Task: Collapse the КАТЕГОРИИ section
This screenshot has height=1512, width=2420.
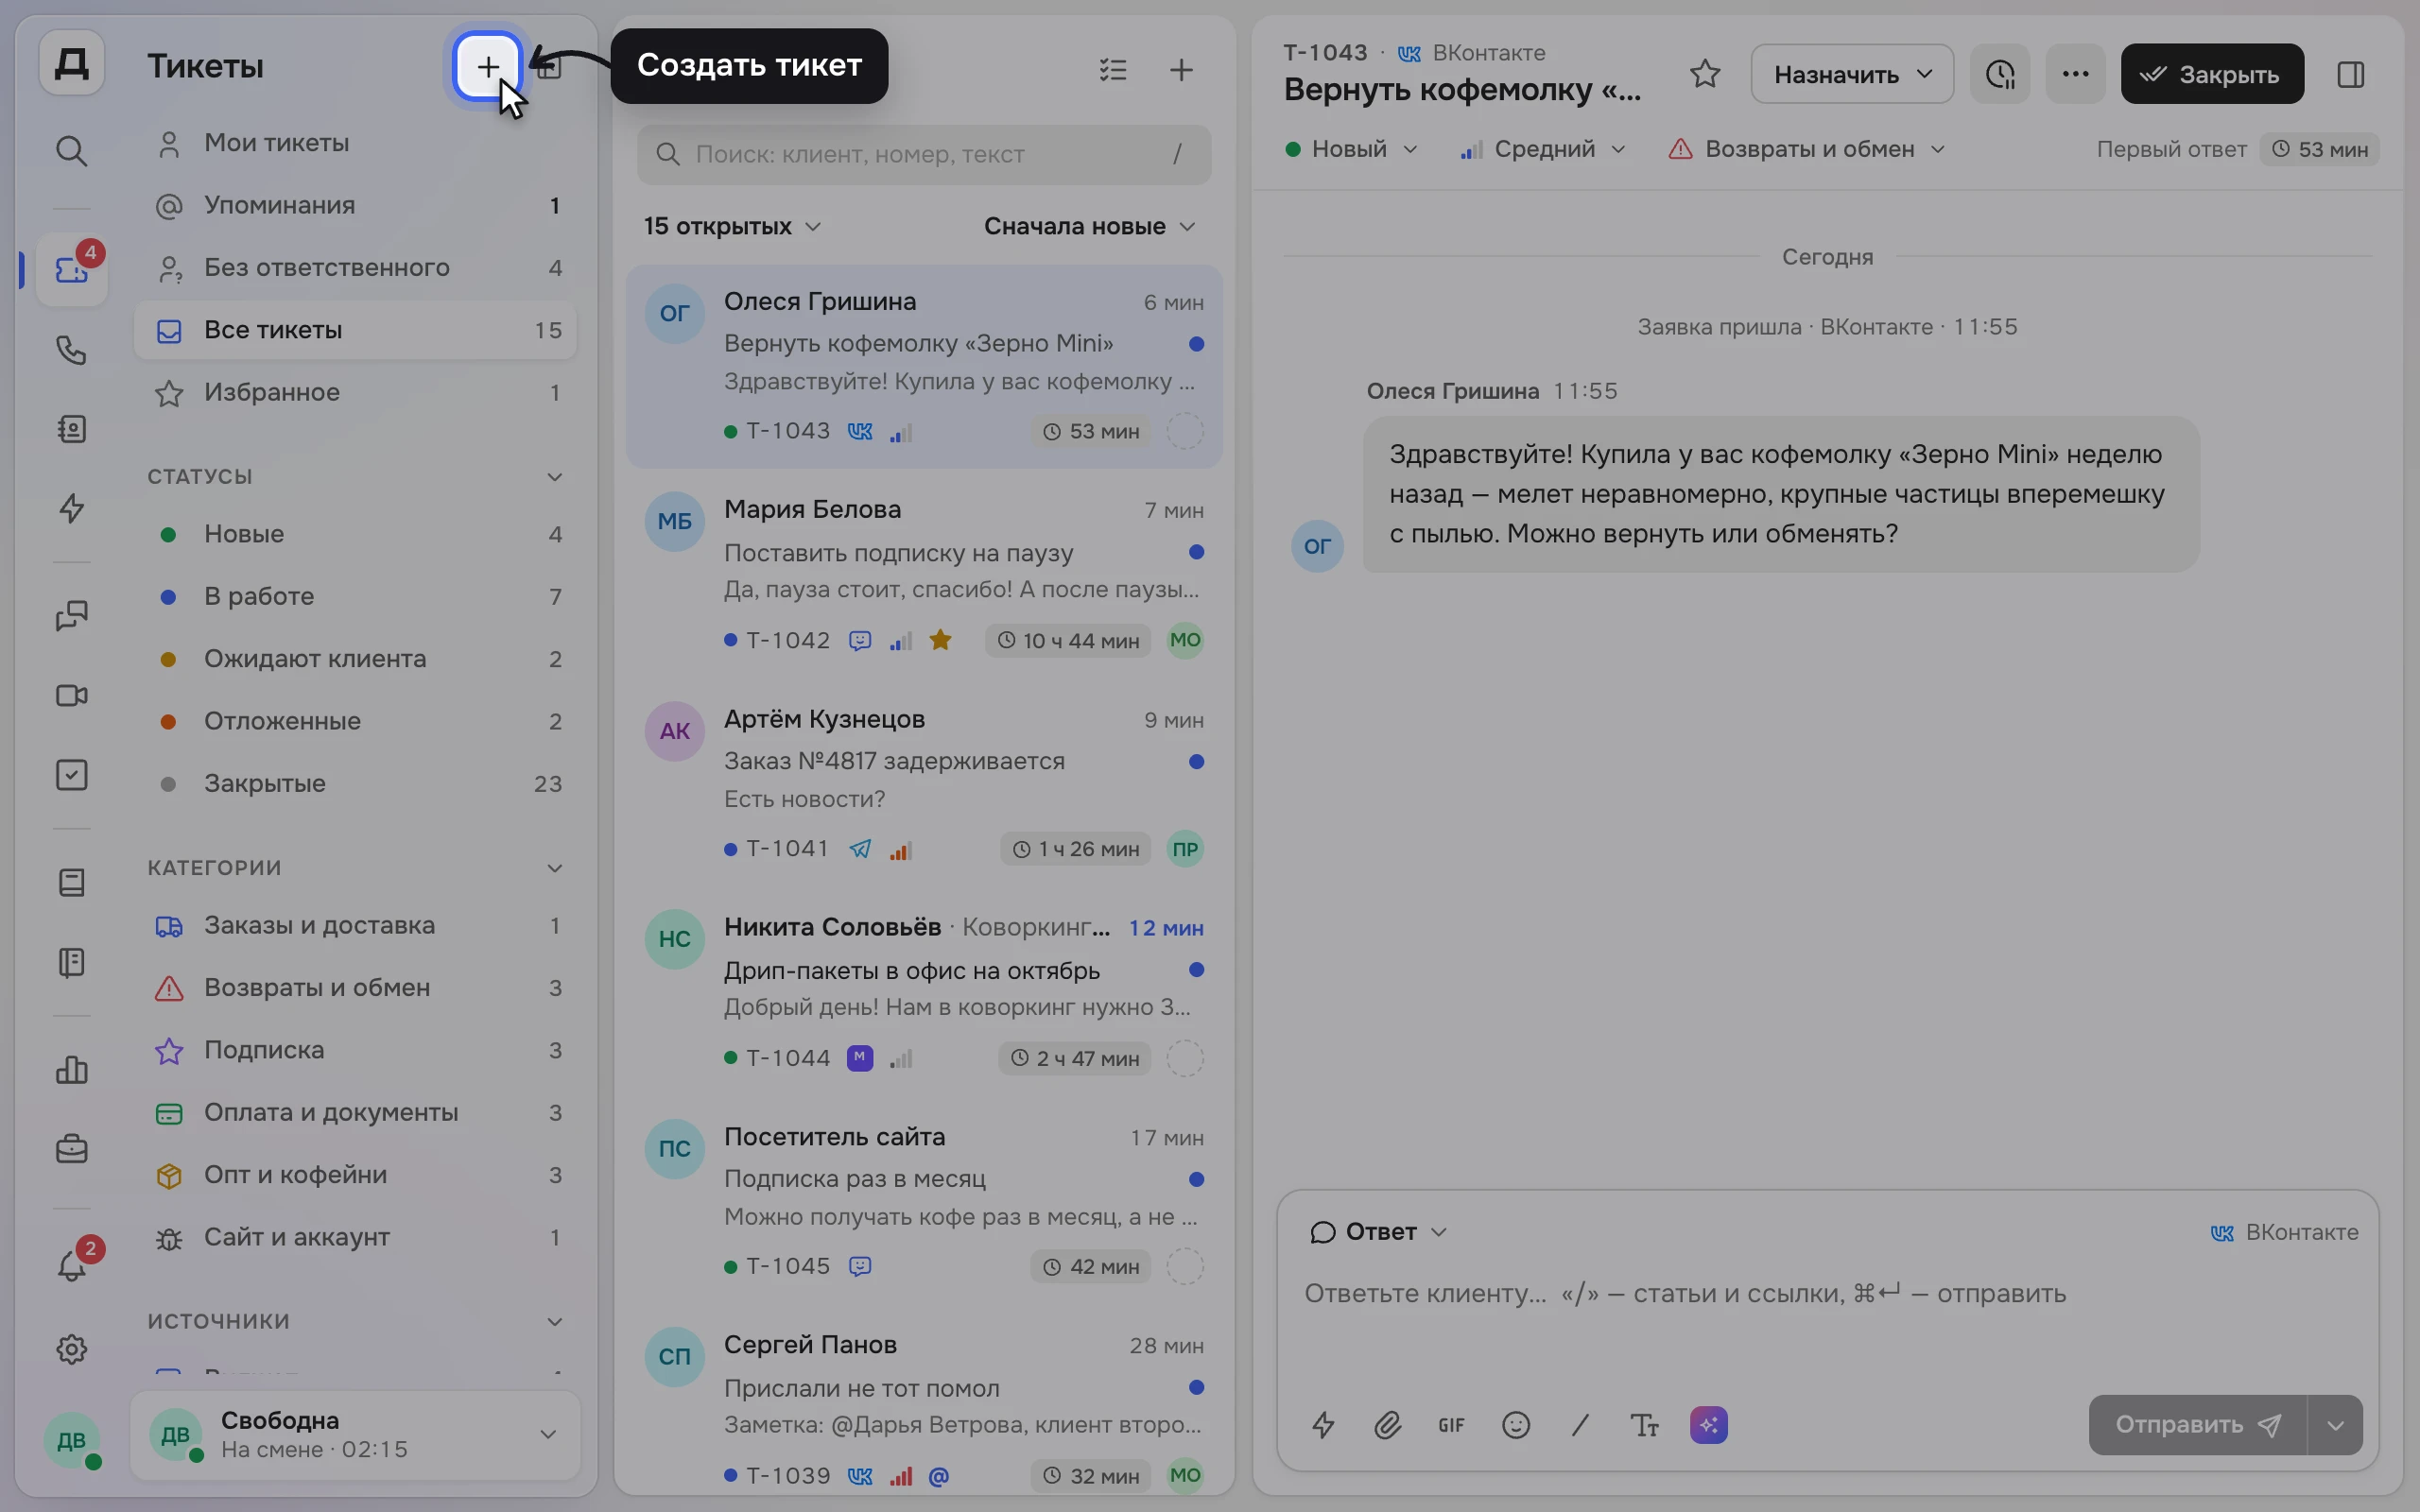Action: pyautogui.click(x=554, y=868)
